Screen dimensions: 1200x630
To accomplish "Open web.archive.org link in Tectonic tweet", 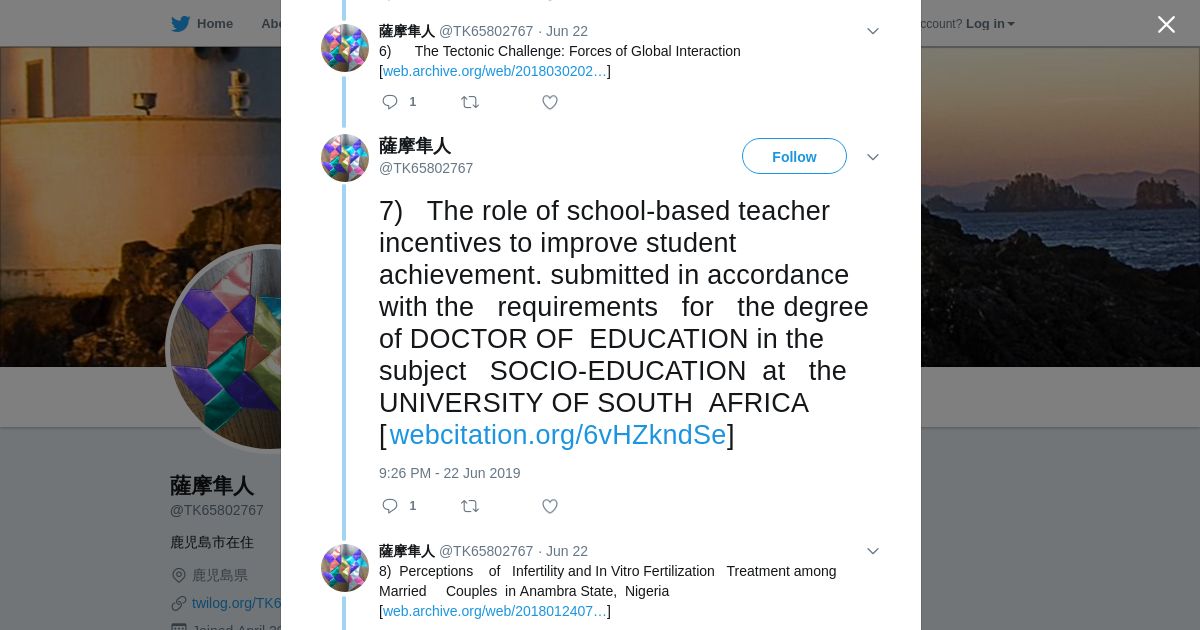I will coord(495,71).
